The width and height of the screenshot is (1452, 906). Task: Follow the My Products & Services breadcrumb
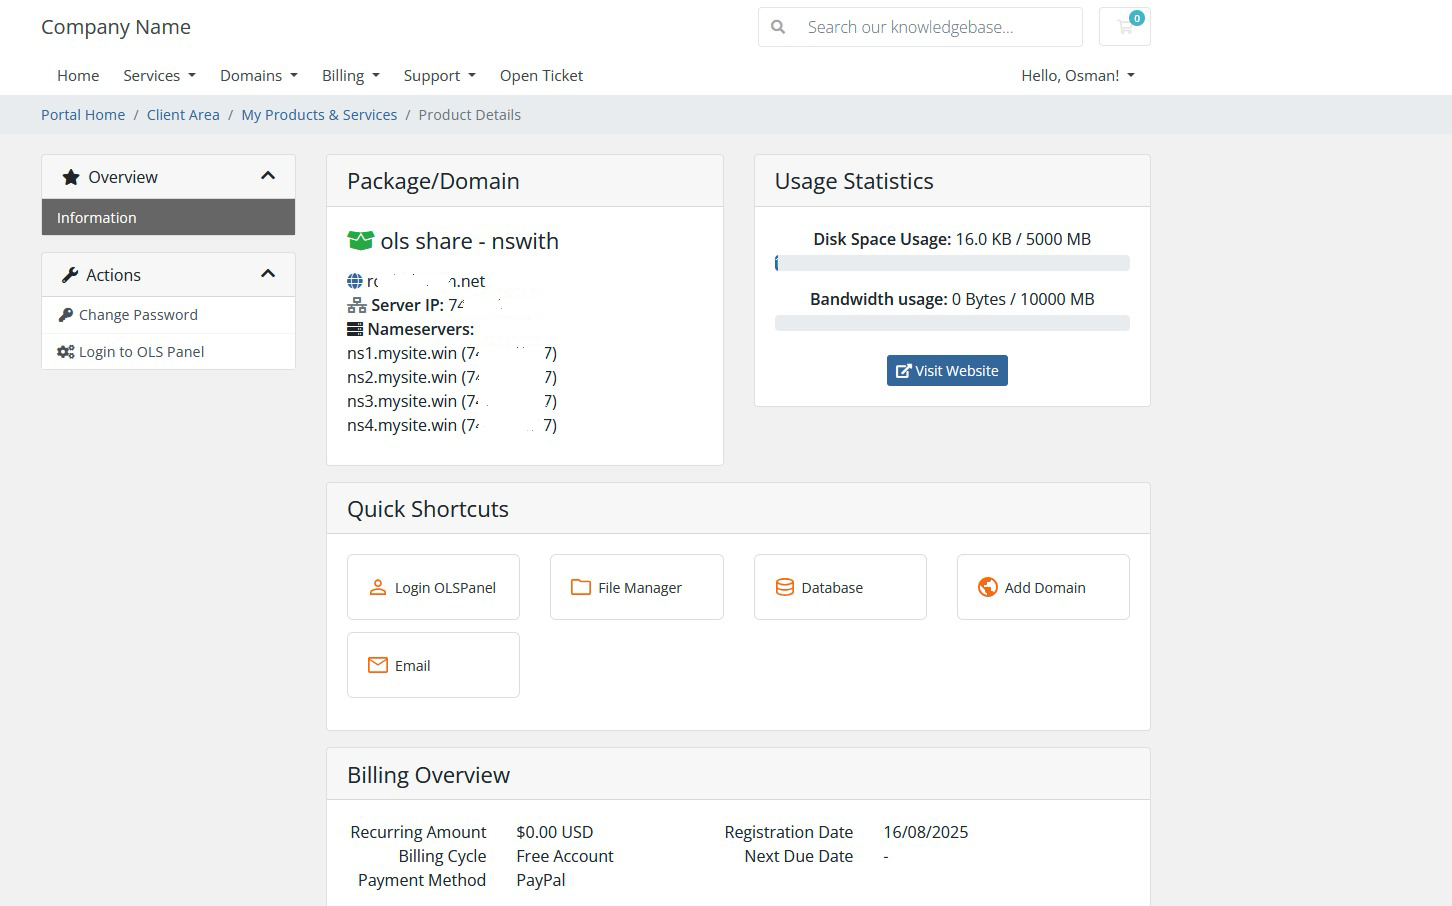(319, 115)
